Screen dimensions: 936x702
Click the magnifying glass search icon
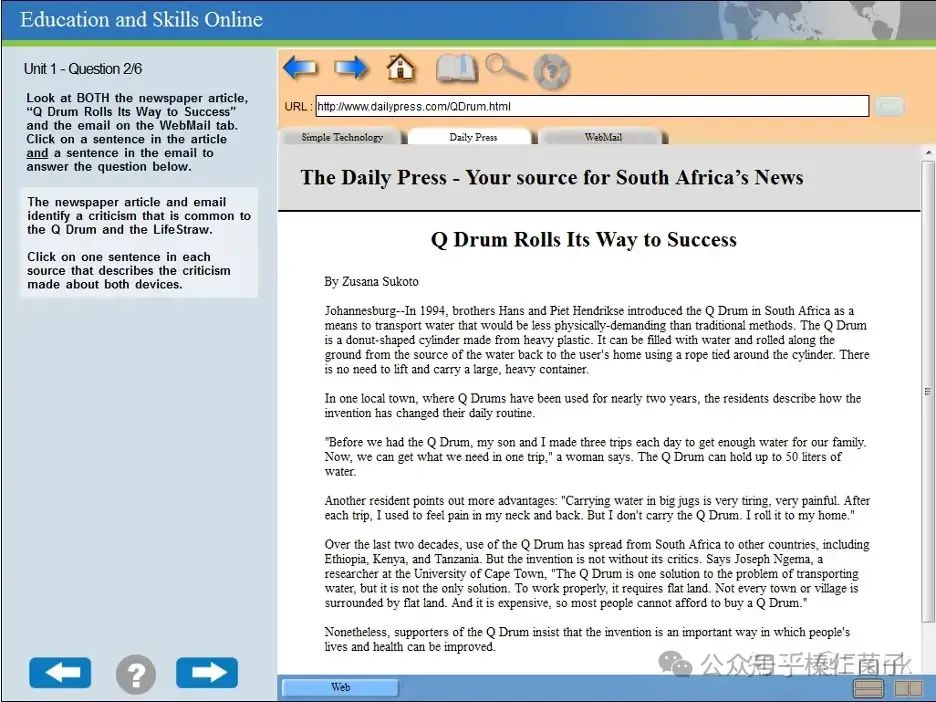click(505, 67)
